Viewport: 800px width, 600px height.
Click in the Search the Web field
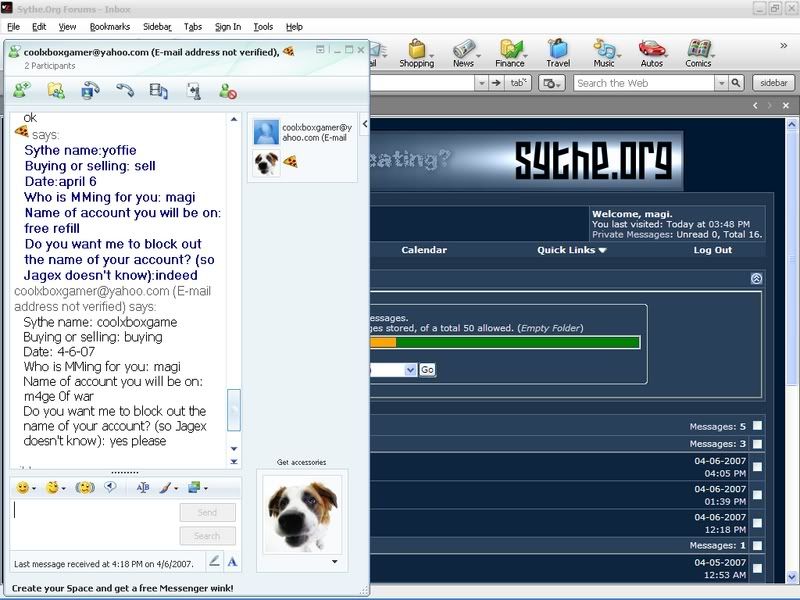(x=644, y=83)
